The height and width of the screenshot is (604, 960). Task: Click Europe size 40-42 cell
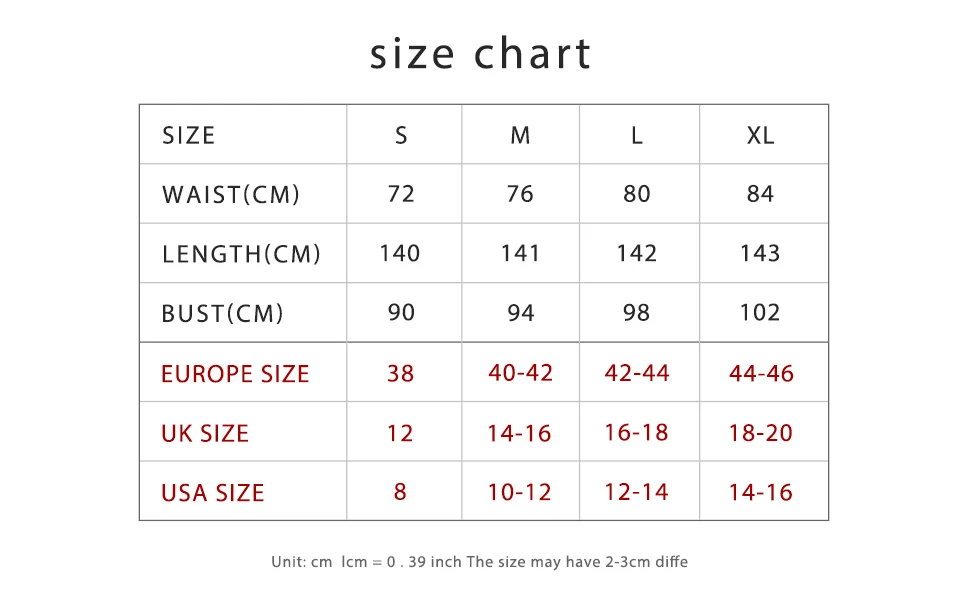[x=520, y=373]
